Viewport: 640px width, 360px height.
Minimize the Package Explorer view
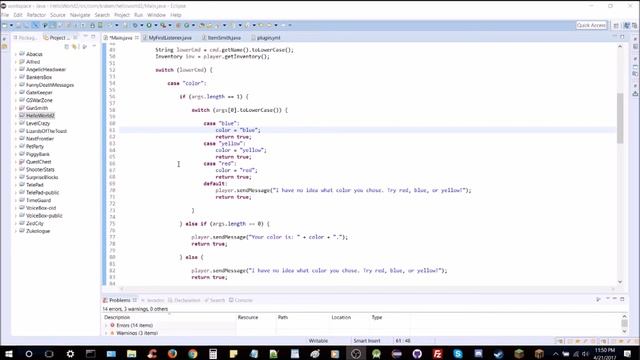pyautogui.click(x=85, y=37)
